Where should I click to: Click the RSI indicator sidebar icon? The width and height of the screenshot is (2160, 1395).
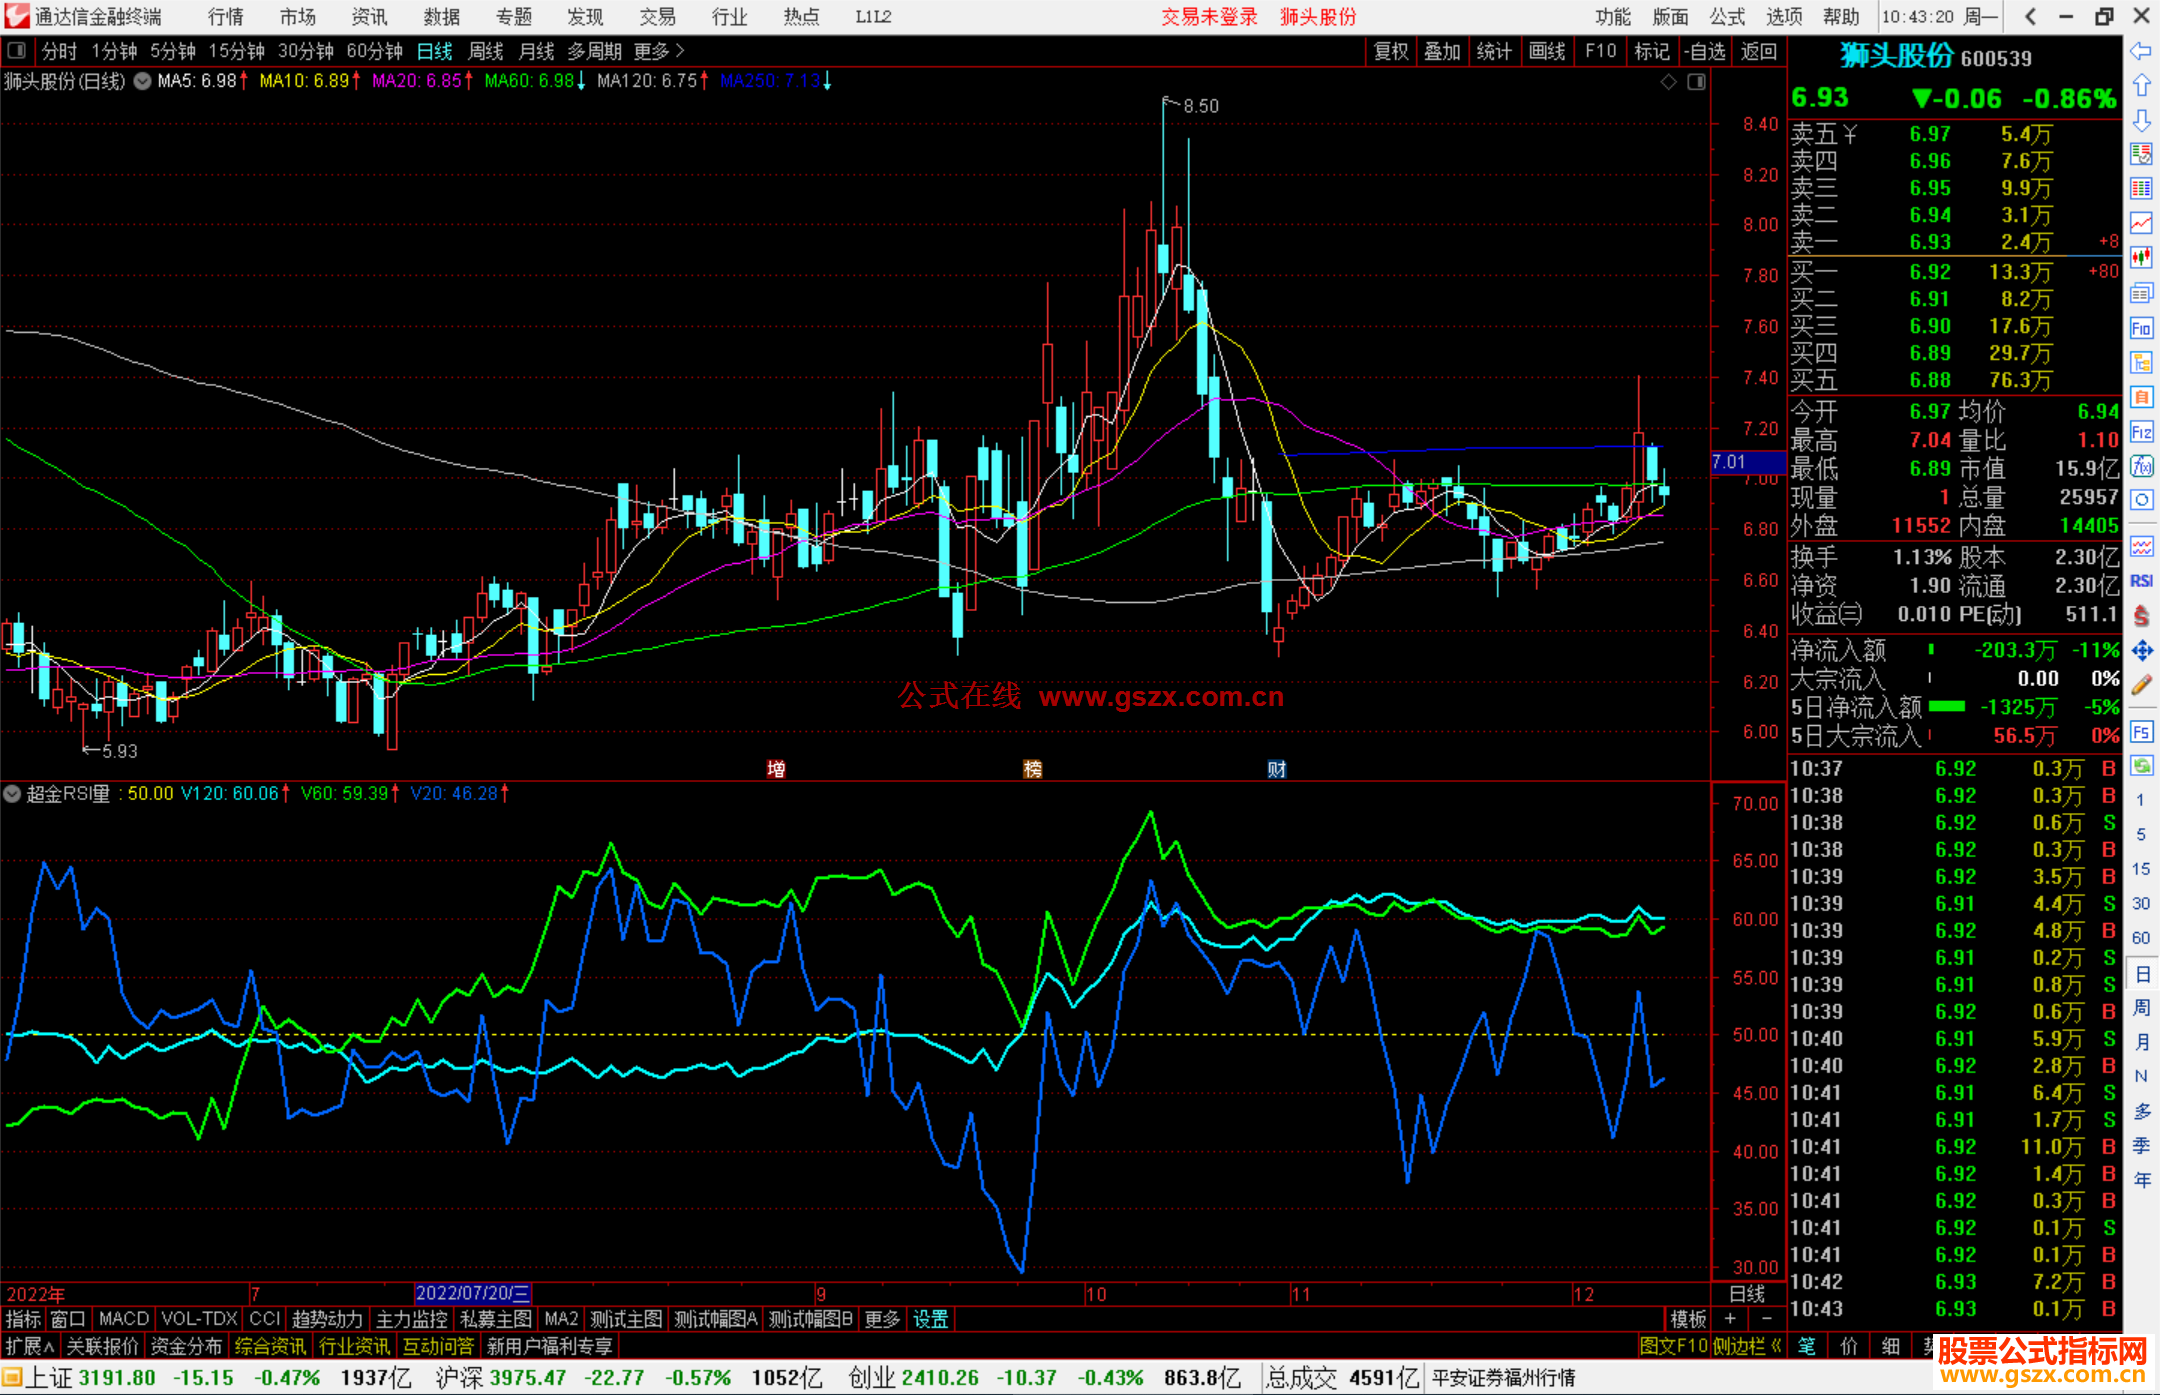point(2141,581)
